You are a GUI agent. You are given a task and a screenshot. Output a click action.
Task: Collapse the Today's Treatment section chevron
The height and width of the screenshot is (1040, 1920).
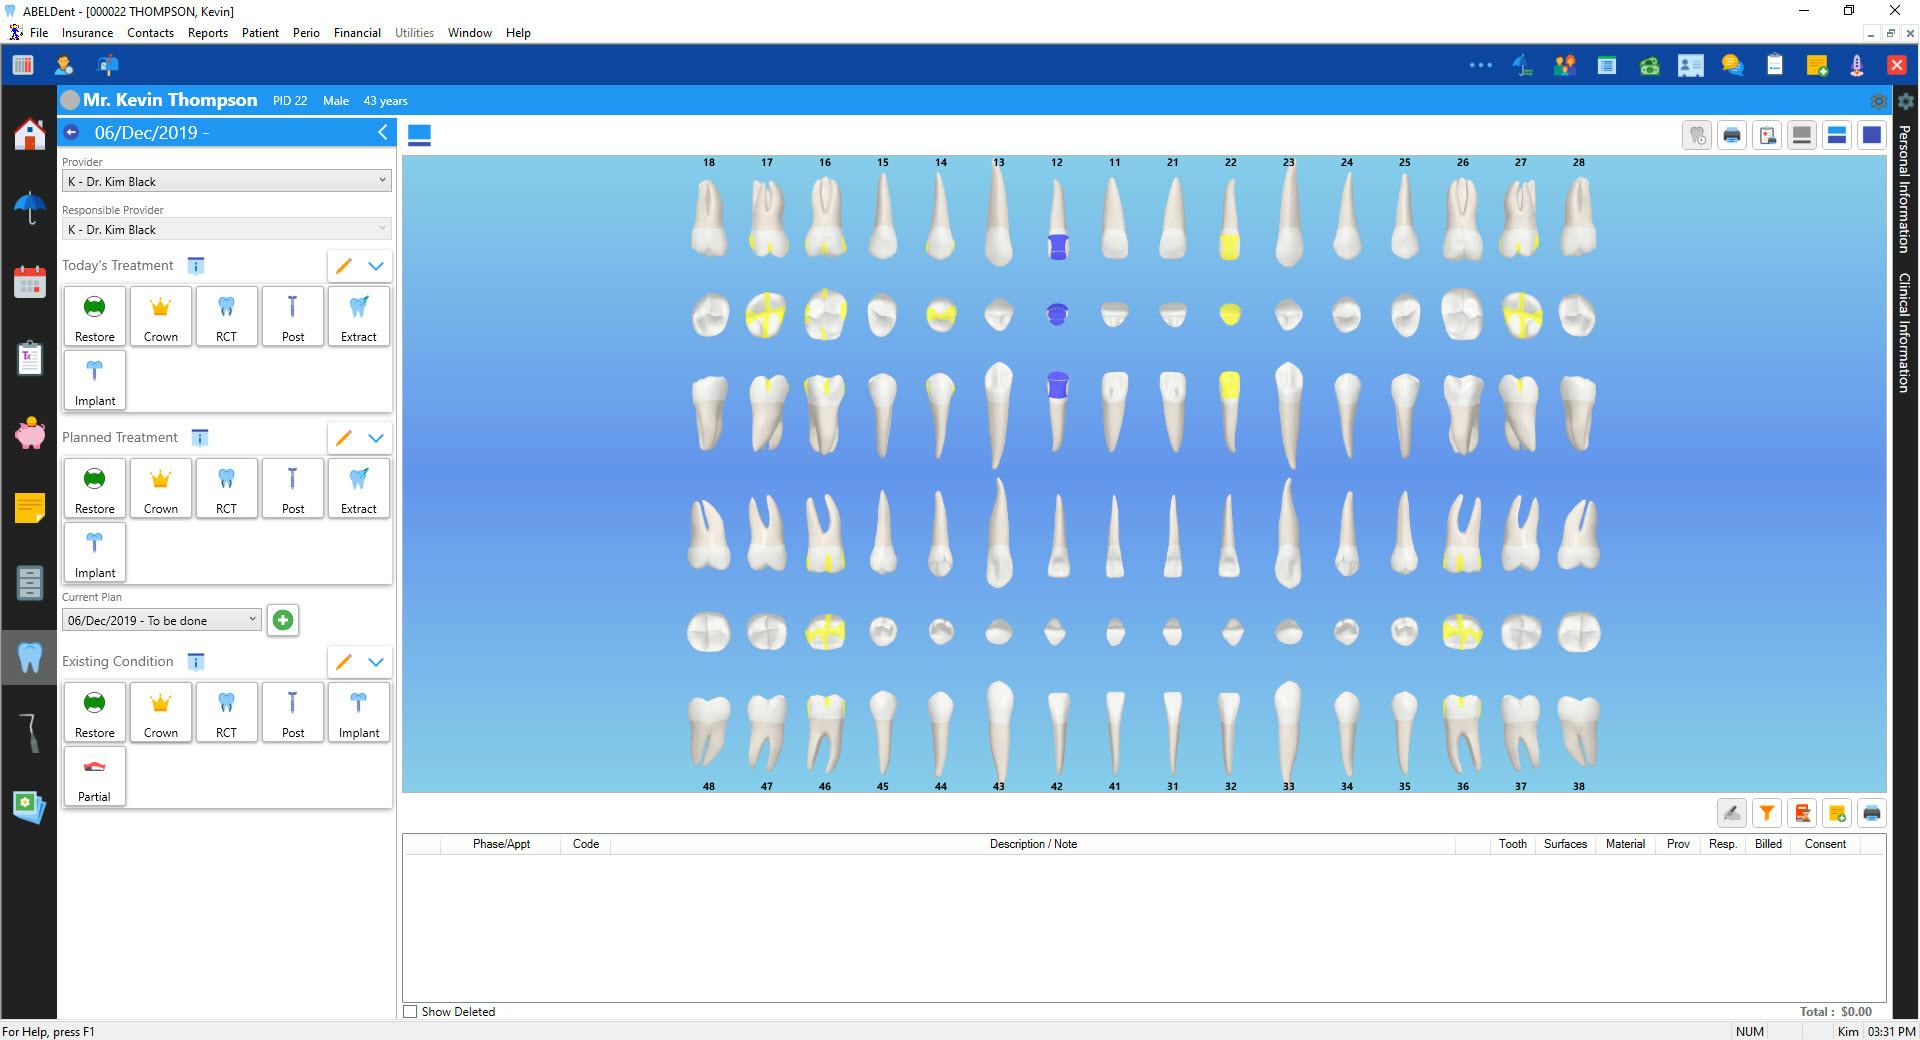coord(376,266)
